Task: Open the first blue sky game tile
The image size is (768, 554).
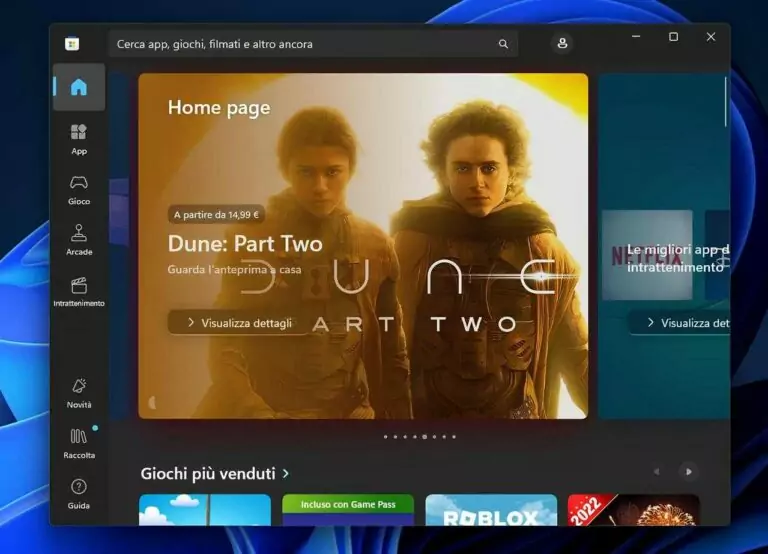Action: [205, 510]
